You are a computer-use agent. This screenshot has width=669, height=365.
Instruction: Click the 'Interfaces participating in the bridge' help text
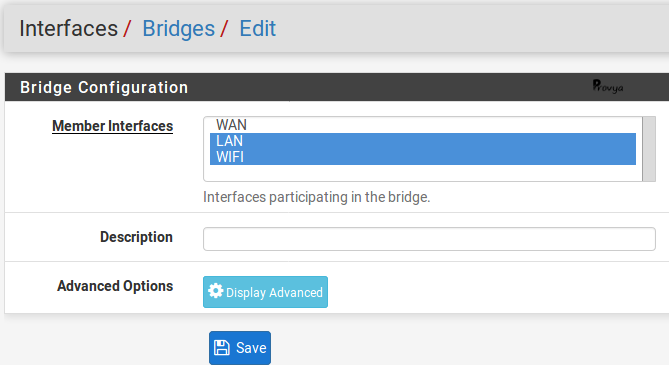coord(317,197)
